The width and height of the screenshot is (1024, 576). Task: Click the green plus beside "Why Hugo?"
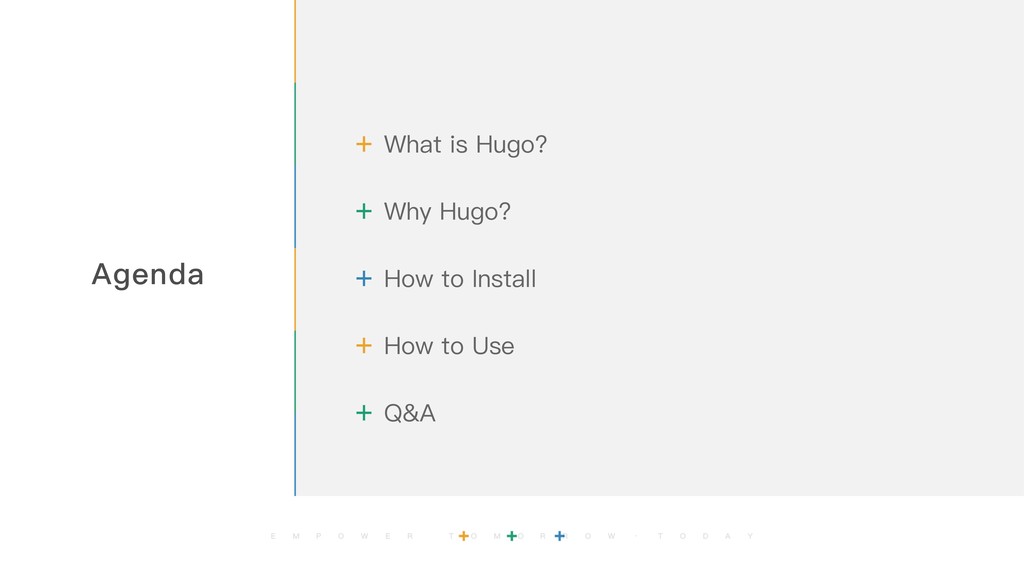coord(364,212)
